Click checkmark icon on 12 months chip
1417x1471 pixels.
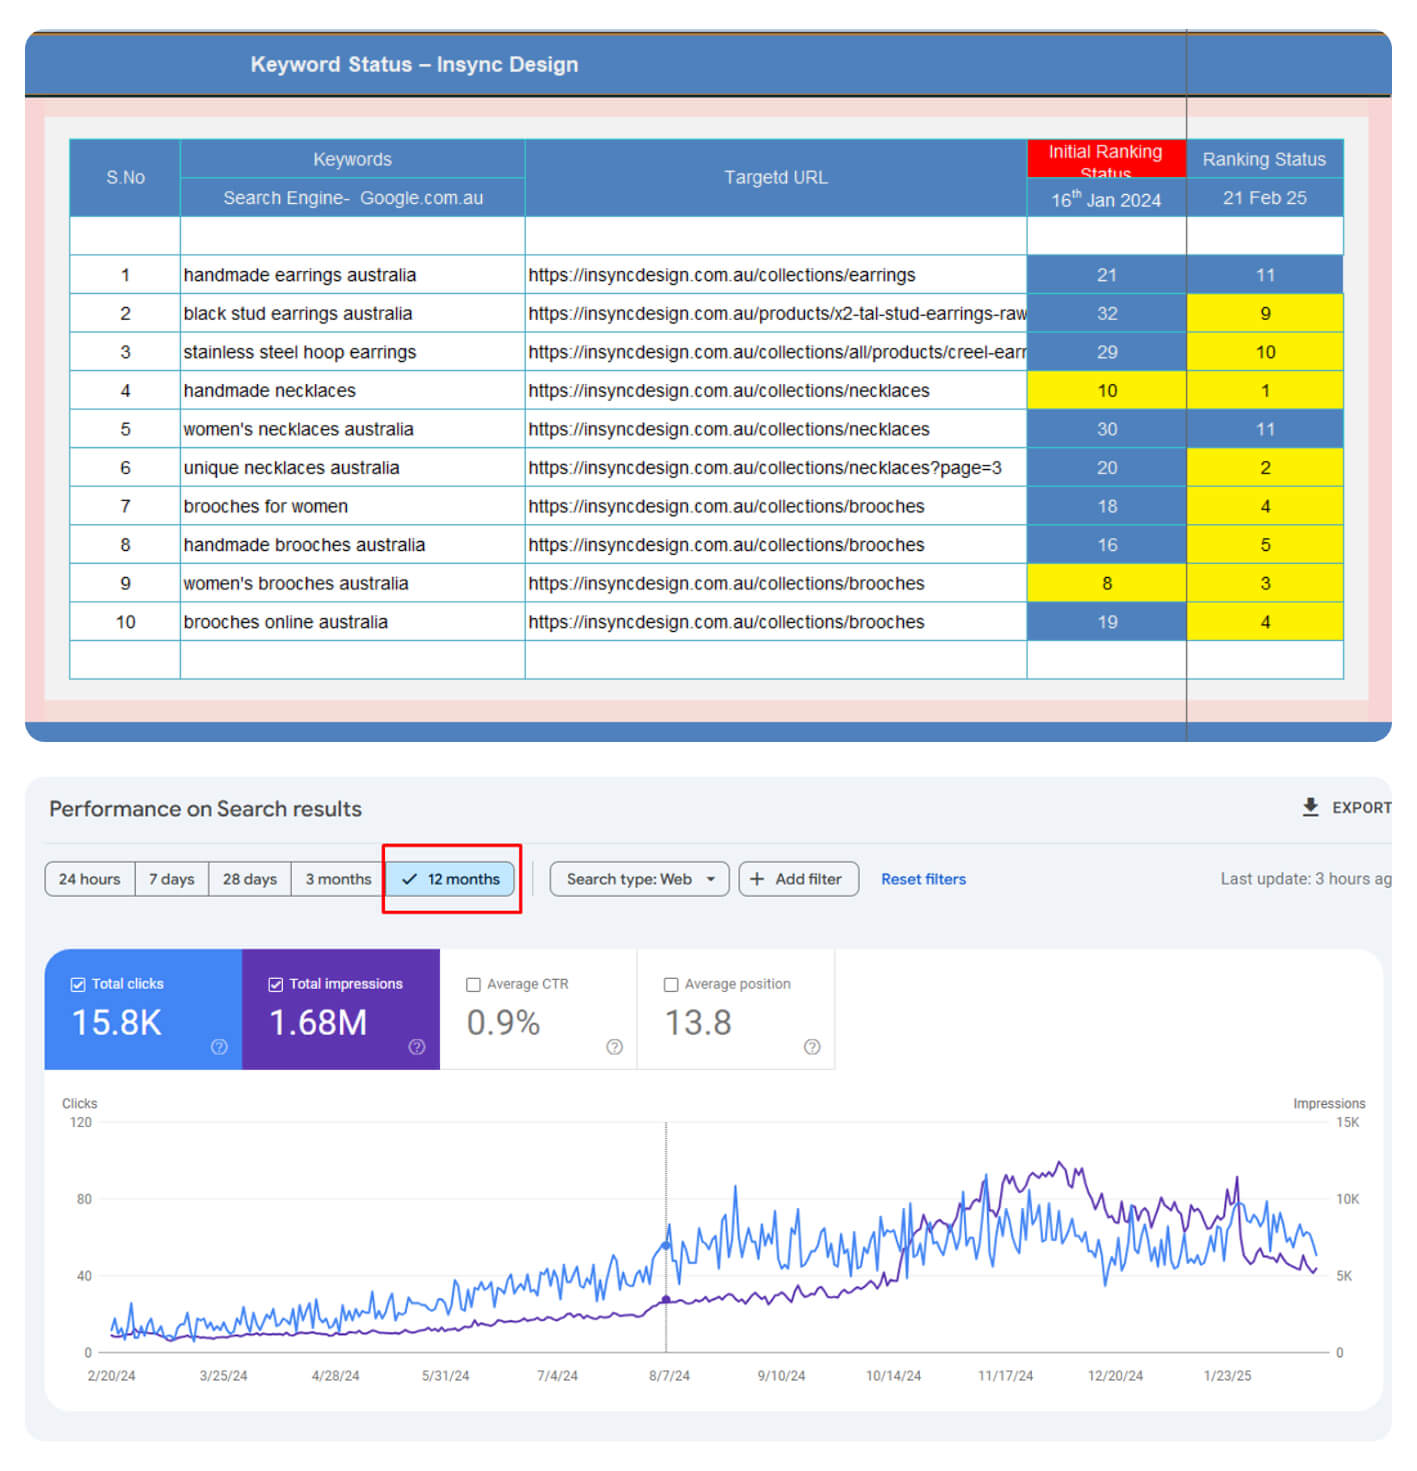click(409, 879)
